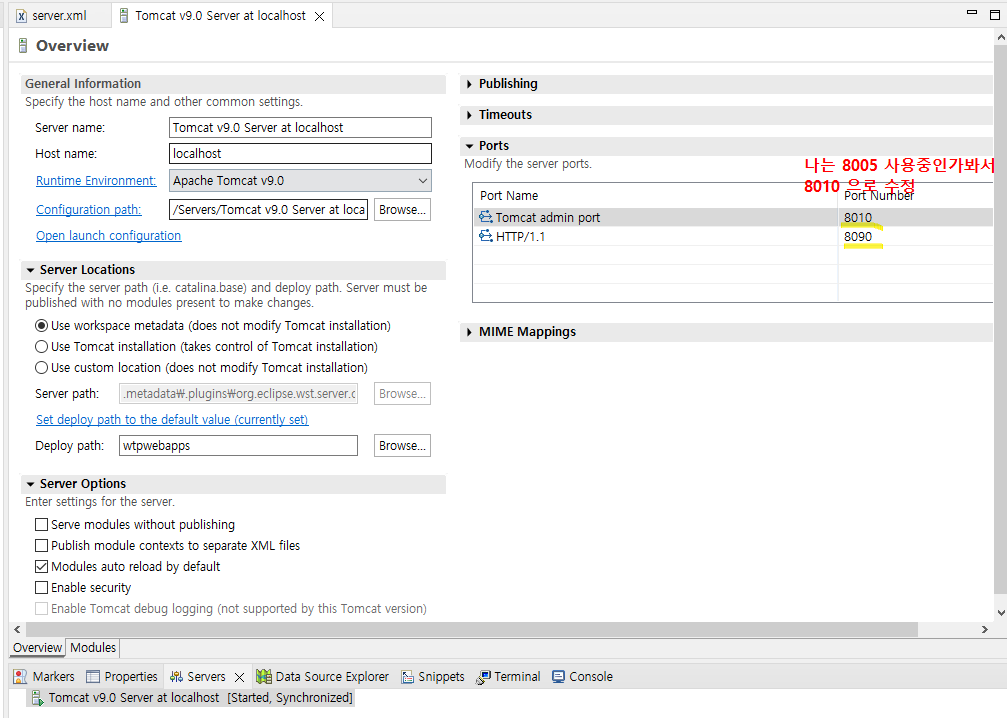This screenshot has height=718, width=1007.
Task: Click the Servers view icon
Action: [176, 676]
